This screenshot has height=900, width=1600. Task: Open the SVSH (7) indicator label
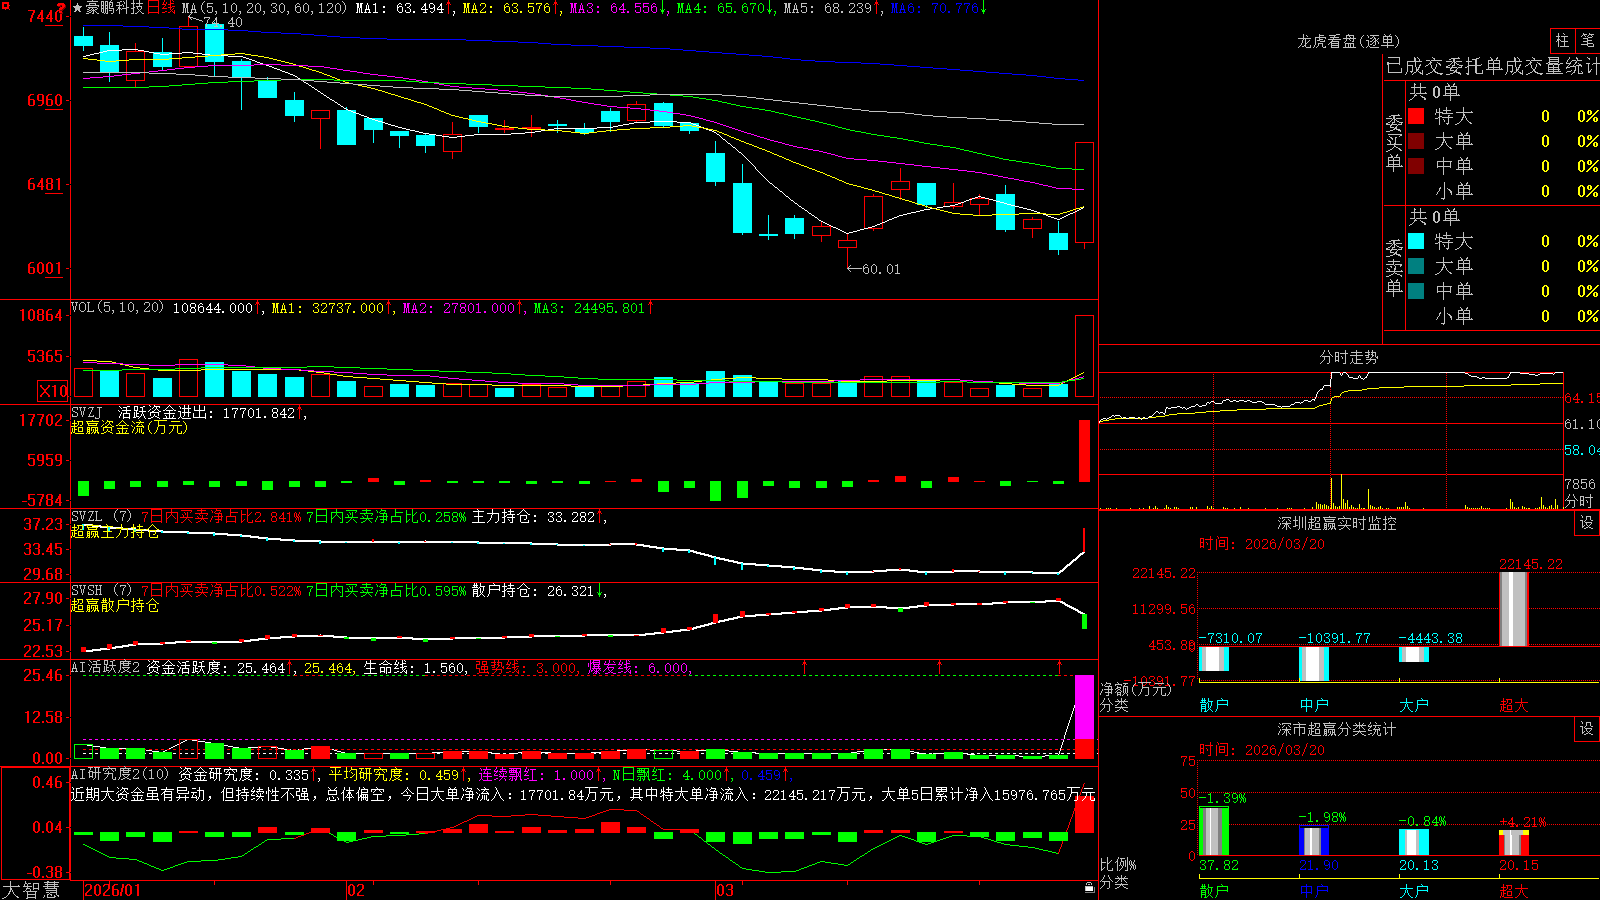(x=101, y=591)
